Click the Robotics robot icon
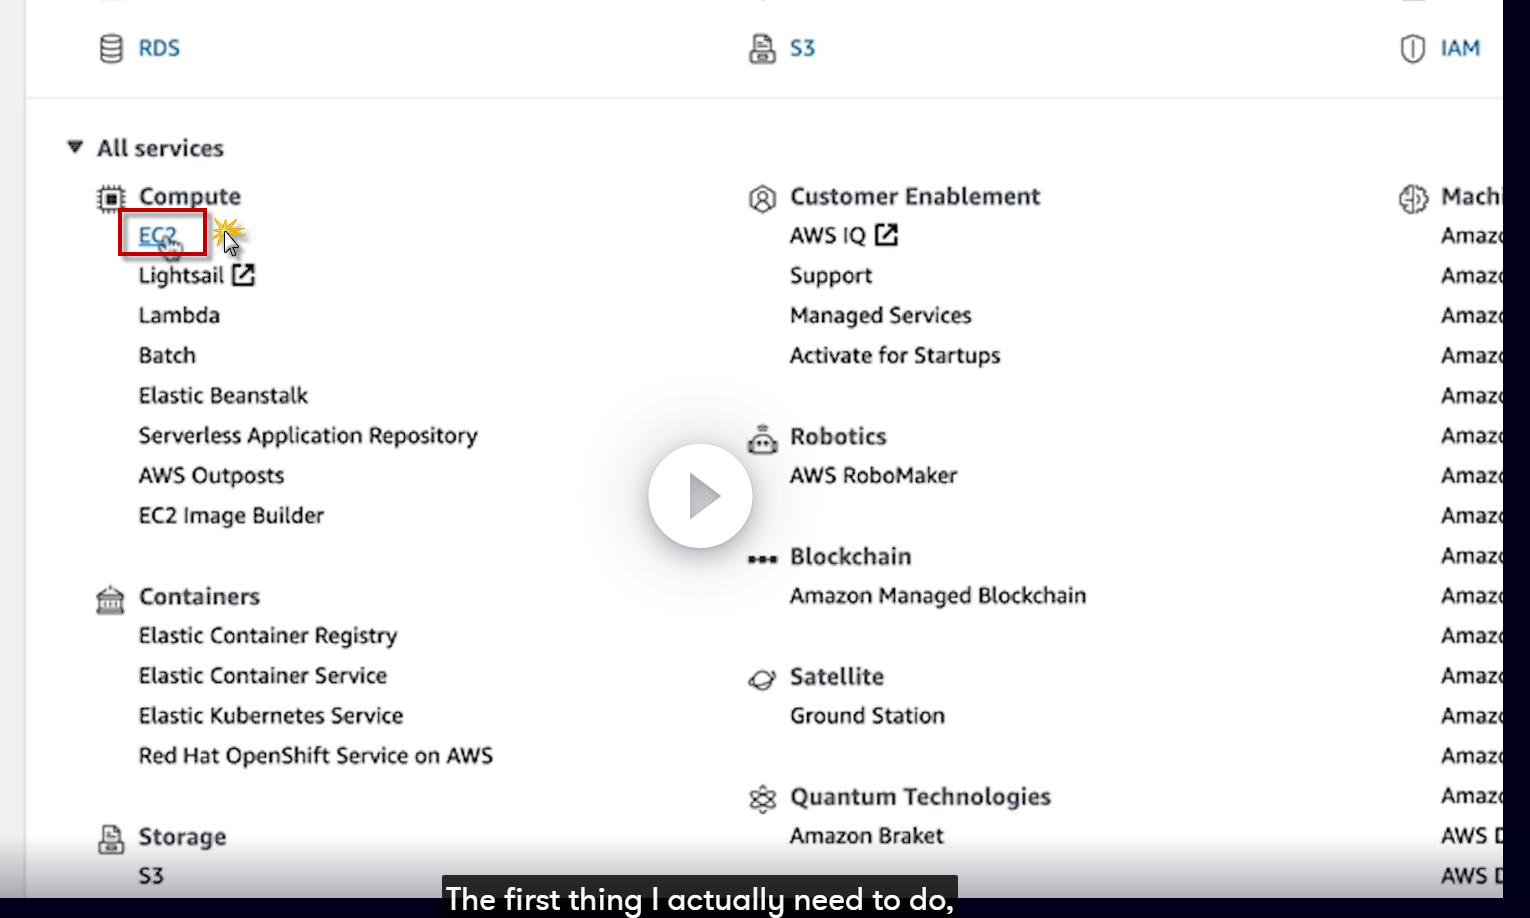The height and width of the screenshot is (918, 1530). [x=762, y=438]
